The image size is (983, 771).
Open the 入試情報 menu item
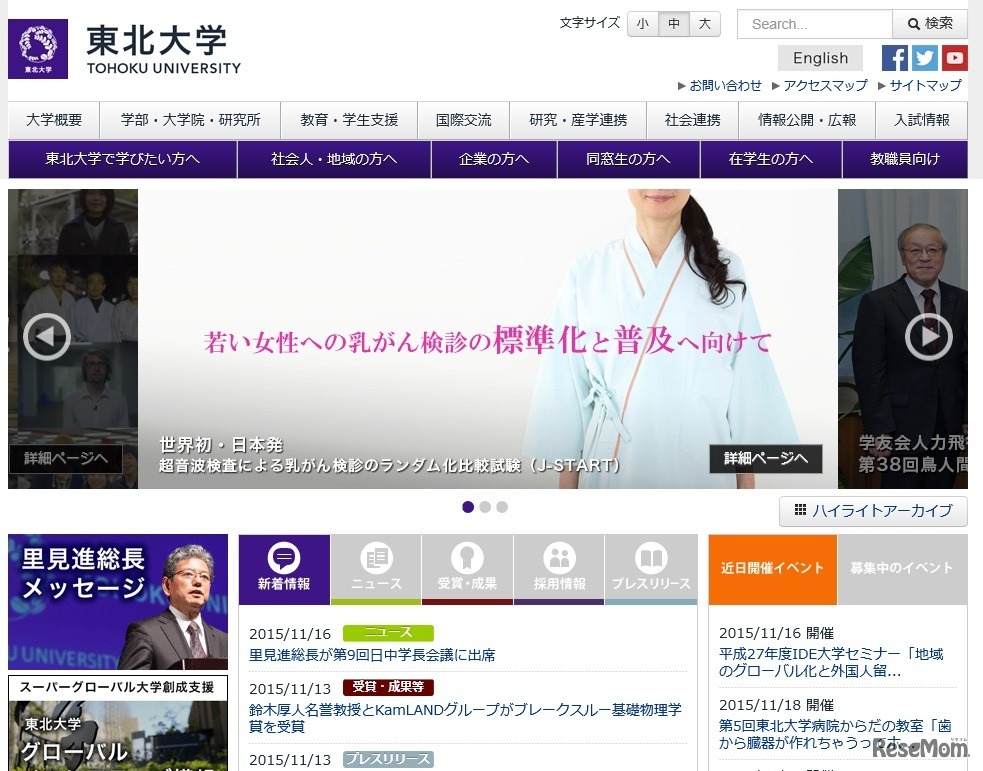pyautogui.click(x=922, y=120)
